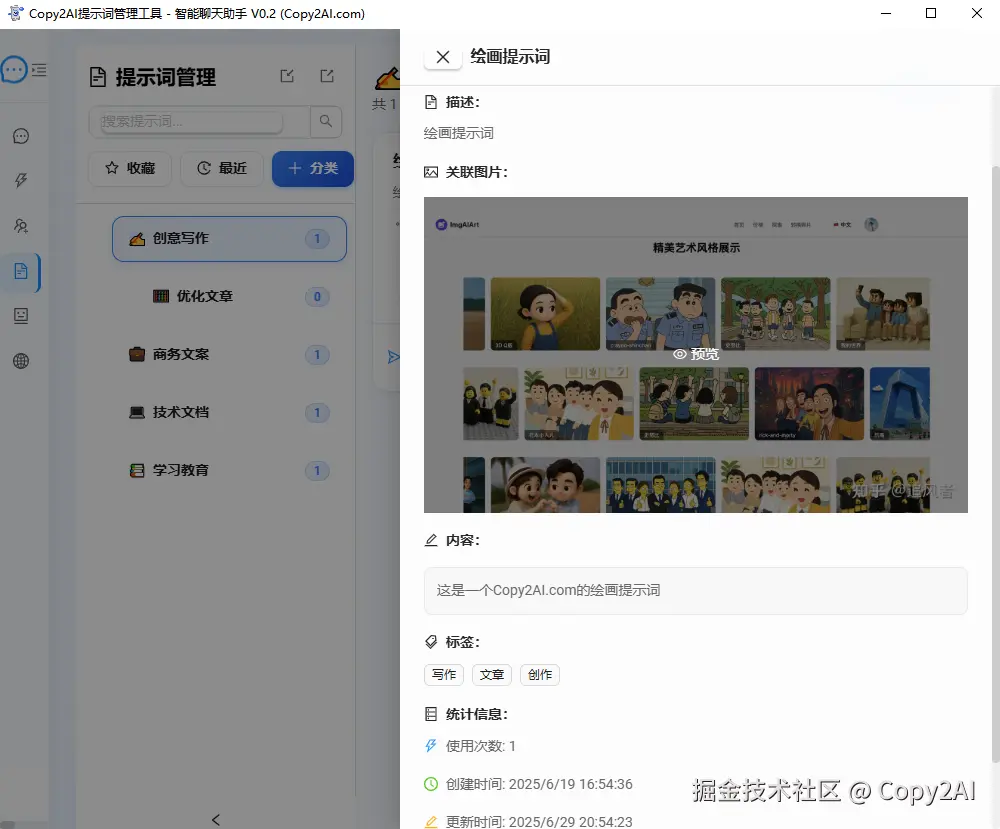Click the 内容 edit pencil icon
Viewport: 1000px width, 829px height.
click(431, 540)
